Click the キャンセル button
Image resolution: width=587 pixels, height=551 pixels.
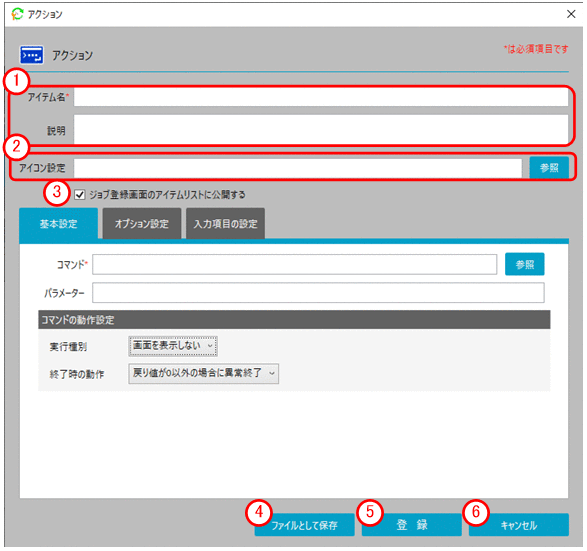click(519, 525)
